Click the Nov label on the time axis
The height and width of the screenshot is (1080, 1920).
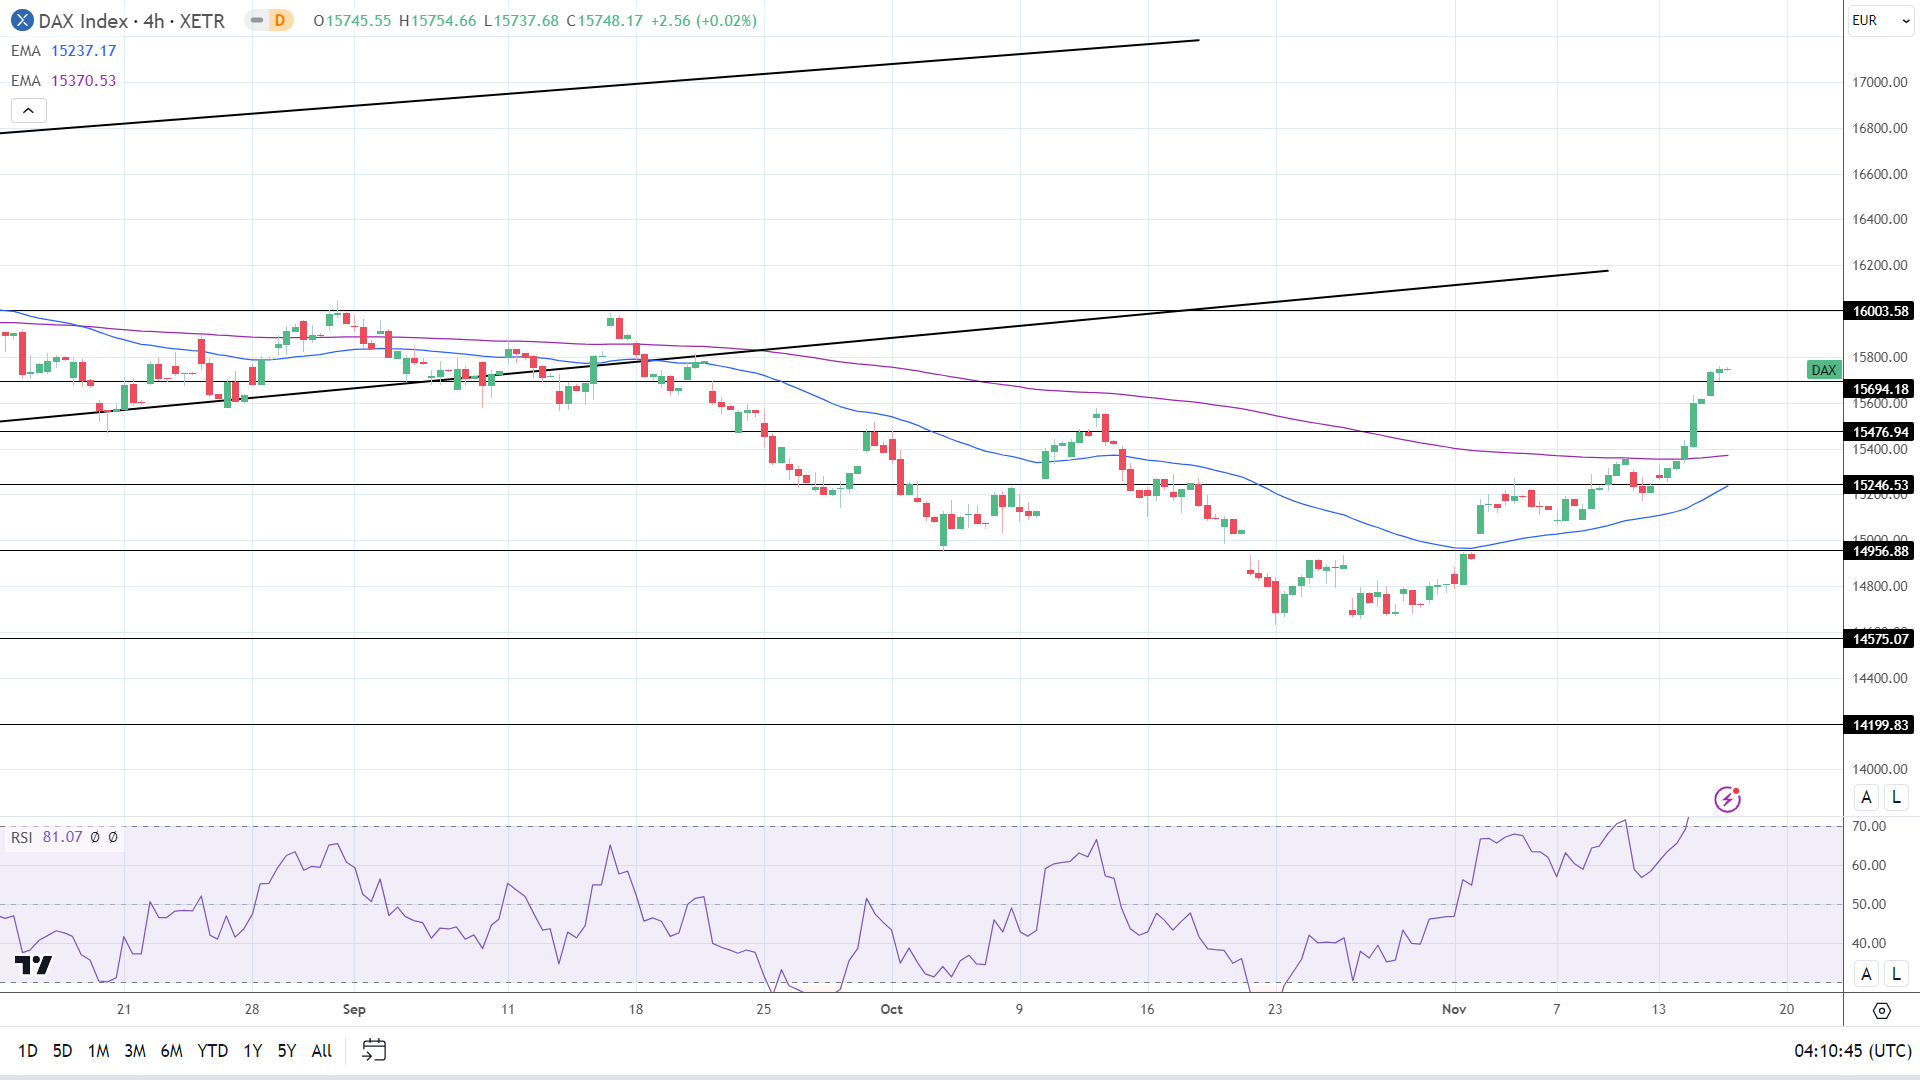pos(1454,1009)
